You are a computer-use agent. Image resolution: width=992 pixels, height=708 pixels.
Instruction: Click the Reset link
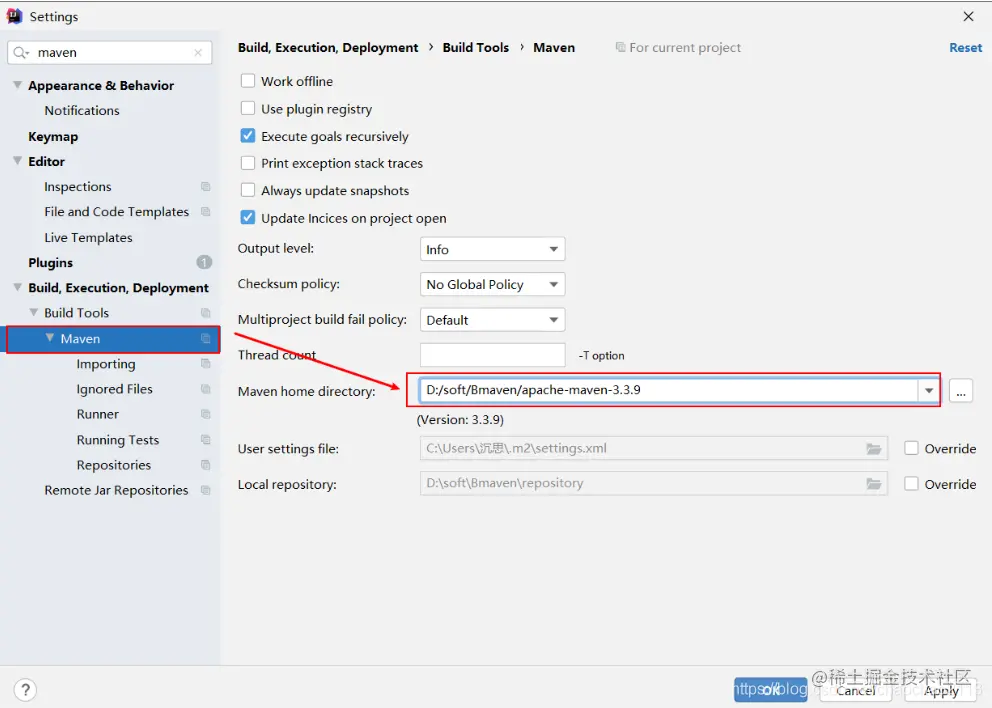click(965, 47)
